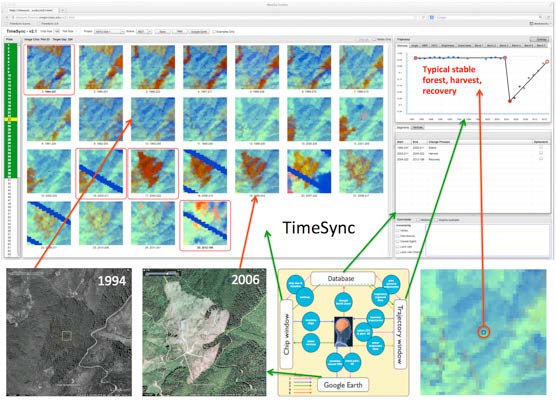556x401 pixels.
Task: Click the Plot Size input field
Action: [x=78, y=32]
